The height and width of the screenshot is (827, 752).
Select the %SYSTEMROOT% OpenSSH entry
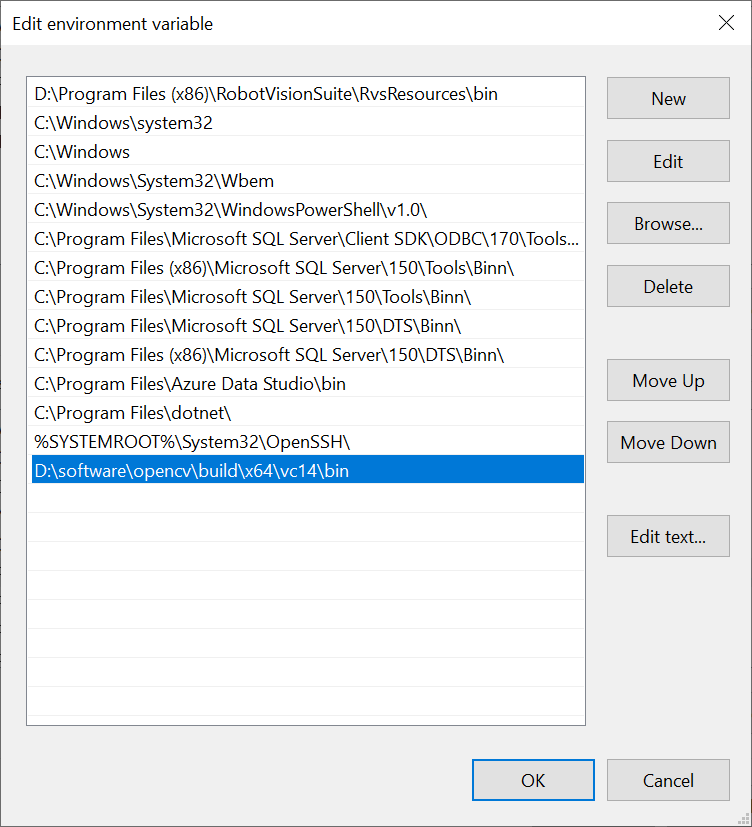(307, 442)
